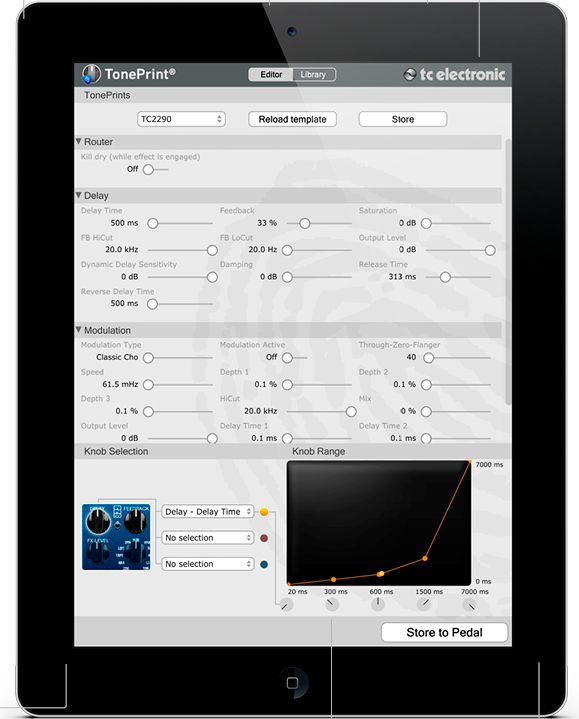The height and width of the screenshot is (719, 579).
Task: Switch to the Editor tab
Action: click(271, 74)
